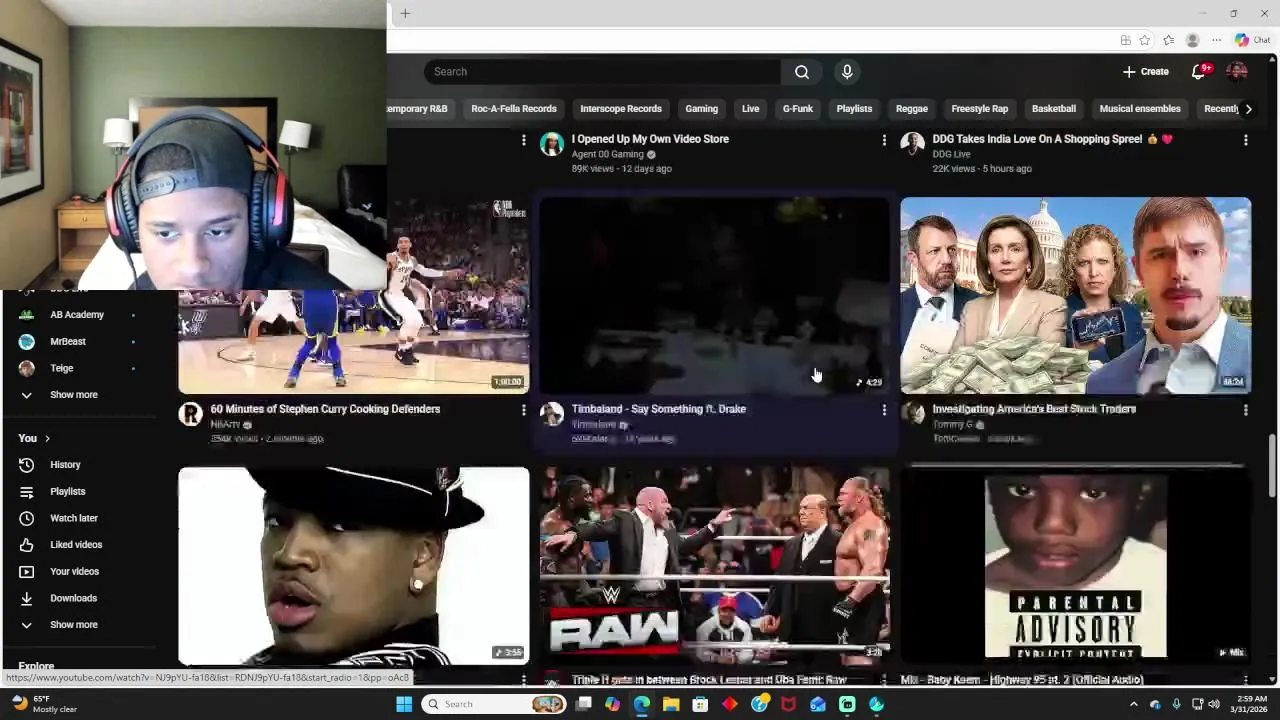Select the Playlists chip
Viewport: 1280px width, 720px height.
click(x=854, y=109)
